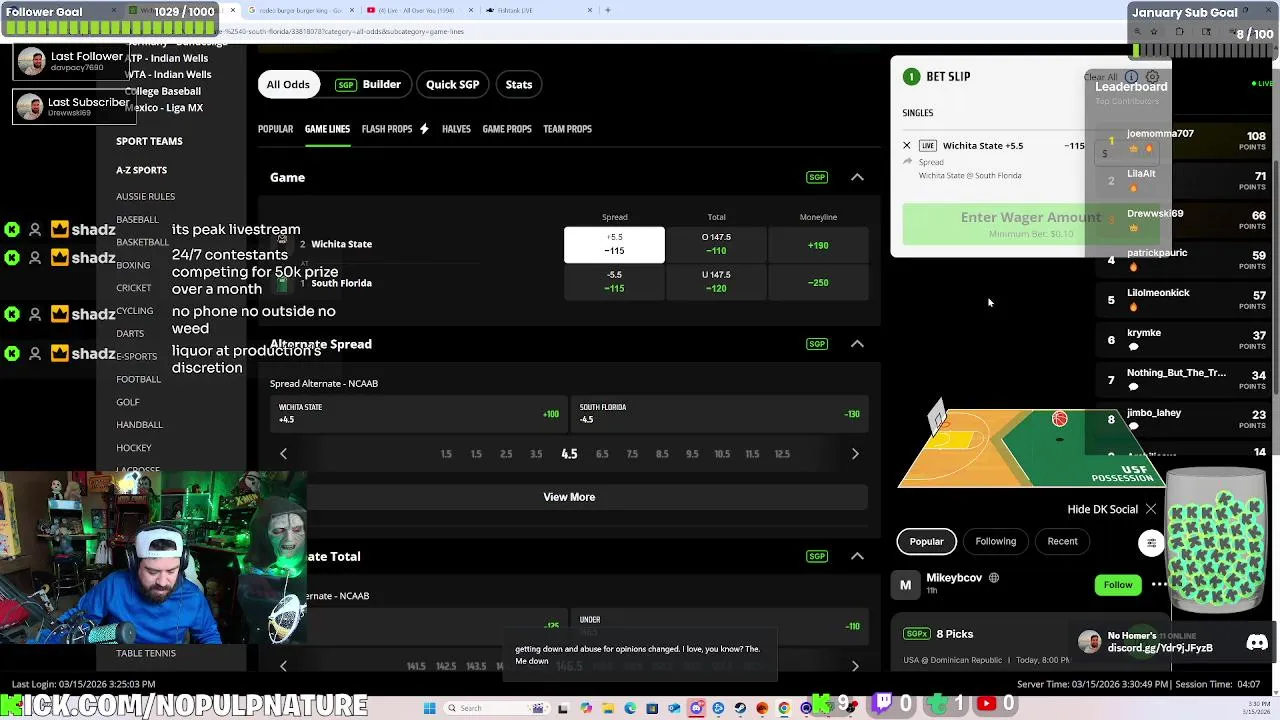The width and height of the screenshot is (1280, 720).
Task: Collapse the Alternate Spread section
Action: click(857, 344)
